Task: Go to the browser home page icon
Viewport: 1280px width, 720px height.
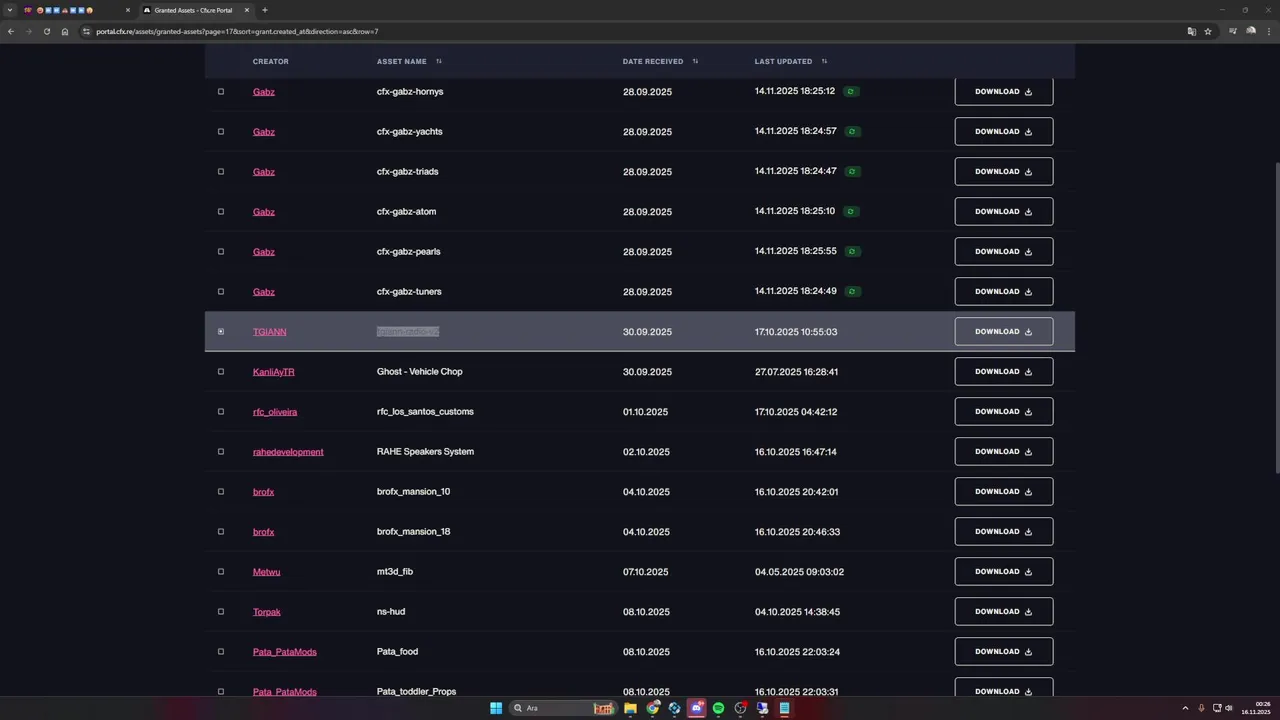Action: (65, 31)
